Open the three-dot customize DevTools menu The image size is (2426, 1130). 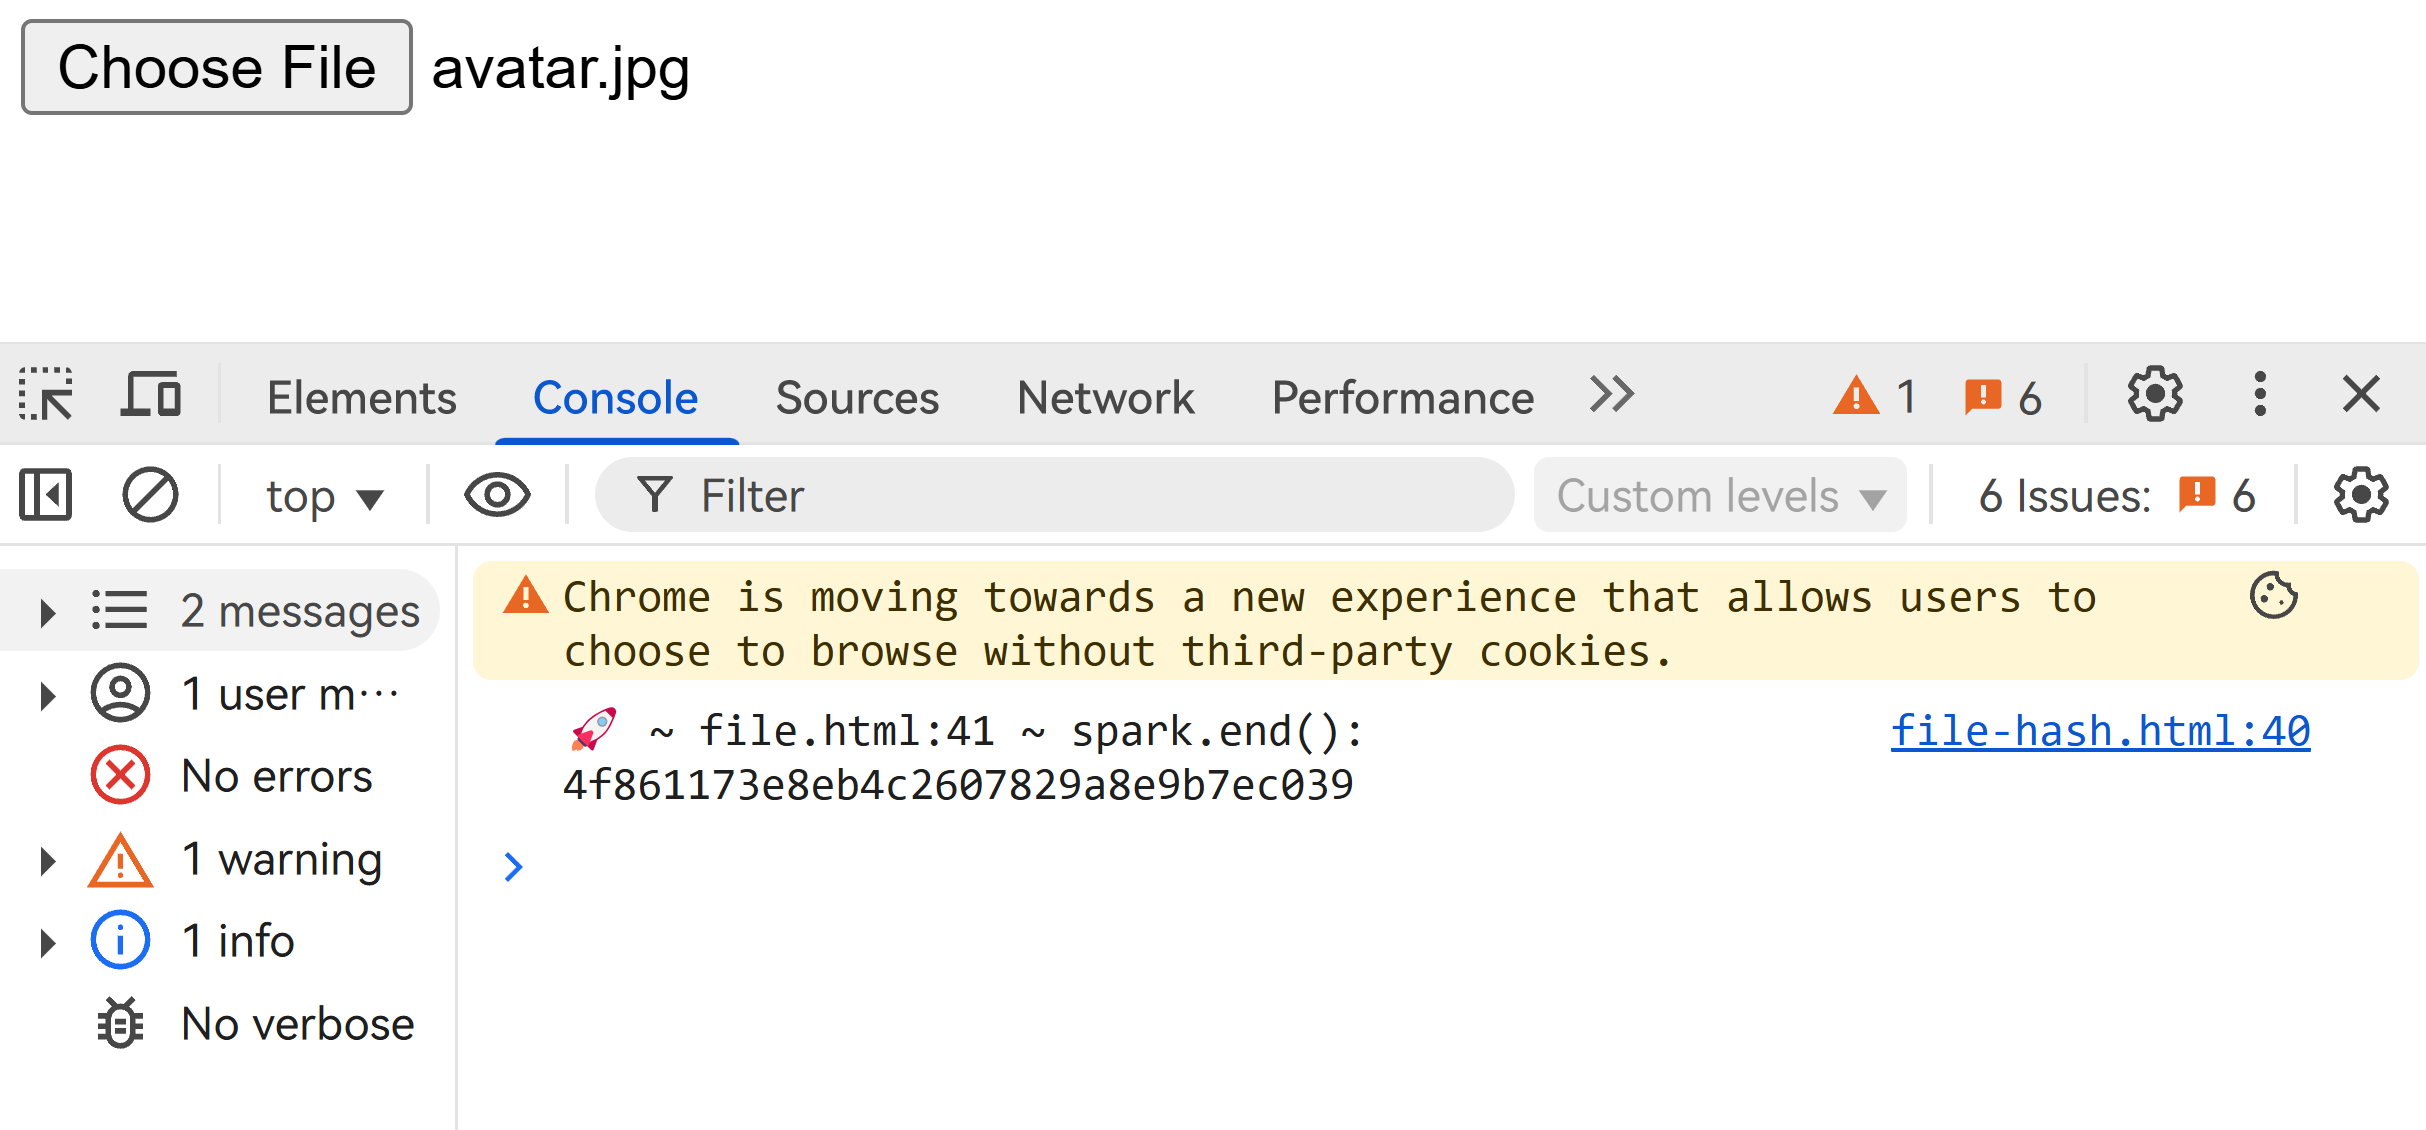point(2260,395)
